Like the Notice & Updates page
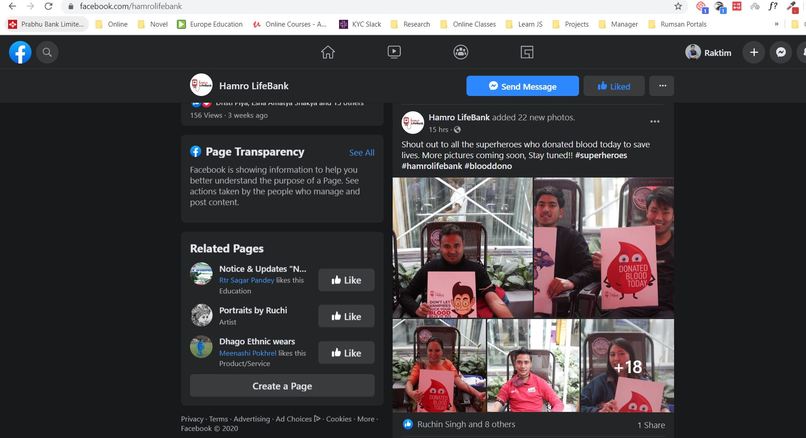Screen dimensions: 806x438 [346, 280]
